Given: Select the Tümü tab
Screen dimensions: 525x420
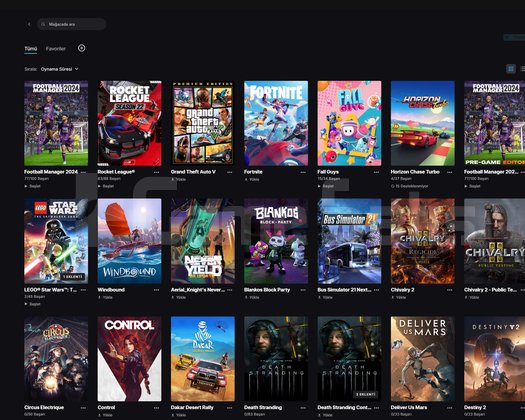Looking at the screenshot, I should tap(30, 49).
